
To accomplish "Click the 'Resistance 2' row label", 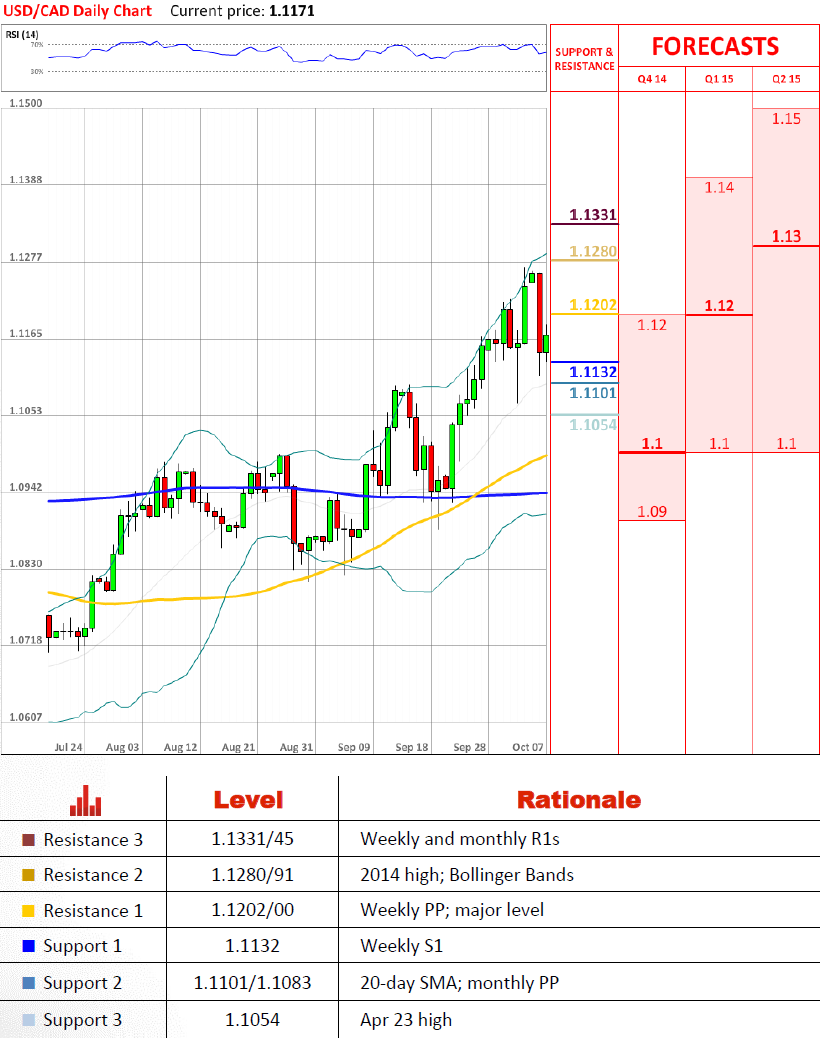I will (93, 875).
